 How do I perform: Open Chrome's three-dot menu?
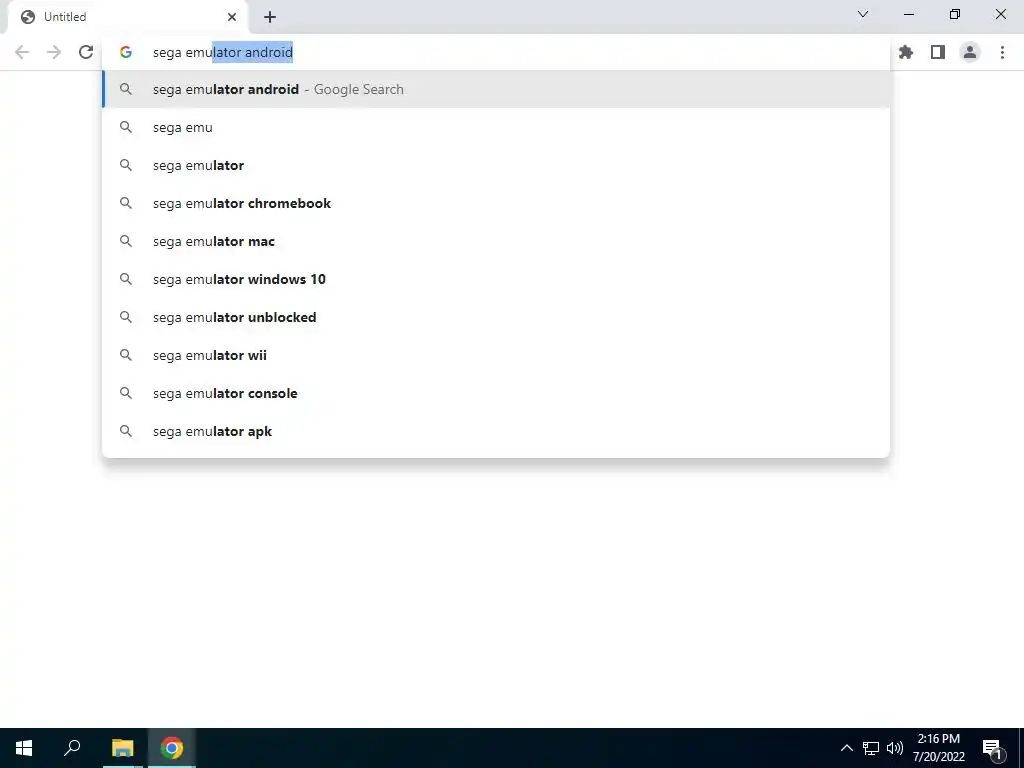coord(1002,52)
